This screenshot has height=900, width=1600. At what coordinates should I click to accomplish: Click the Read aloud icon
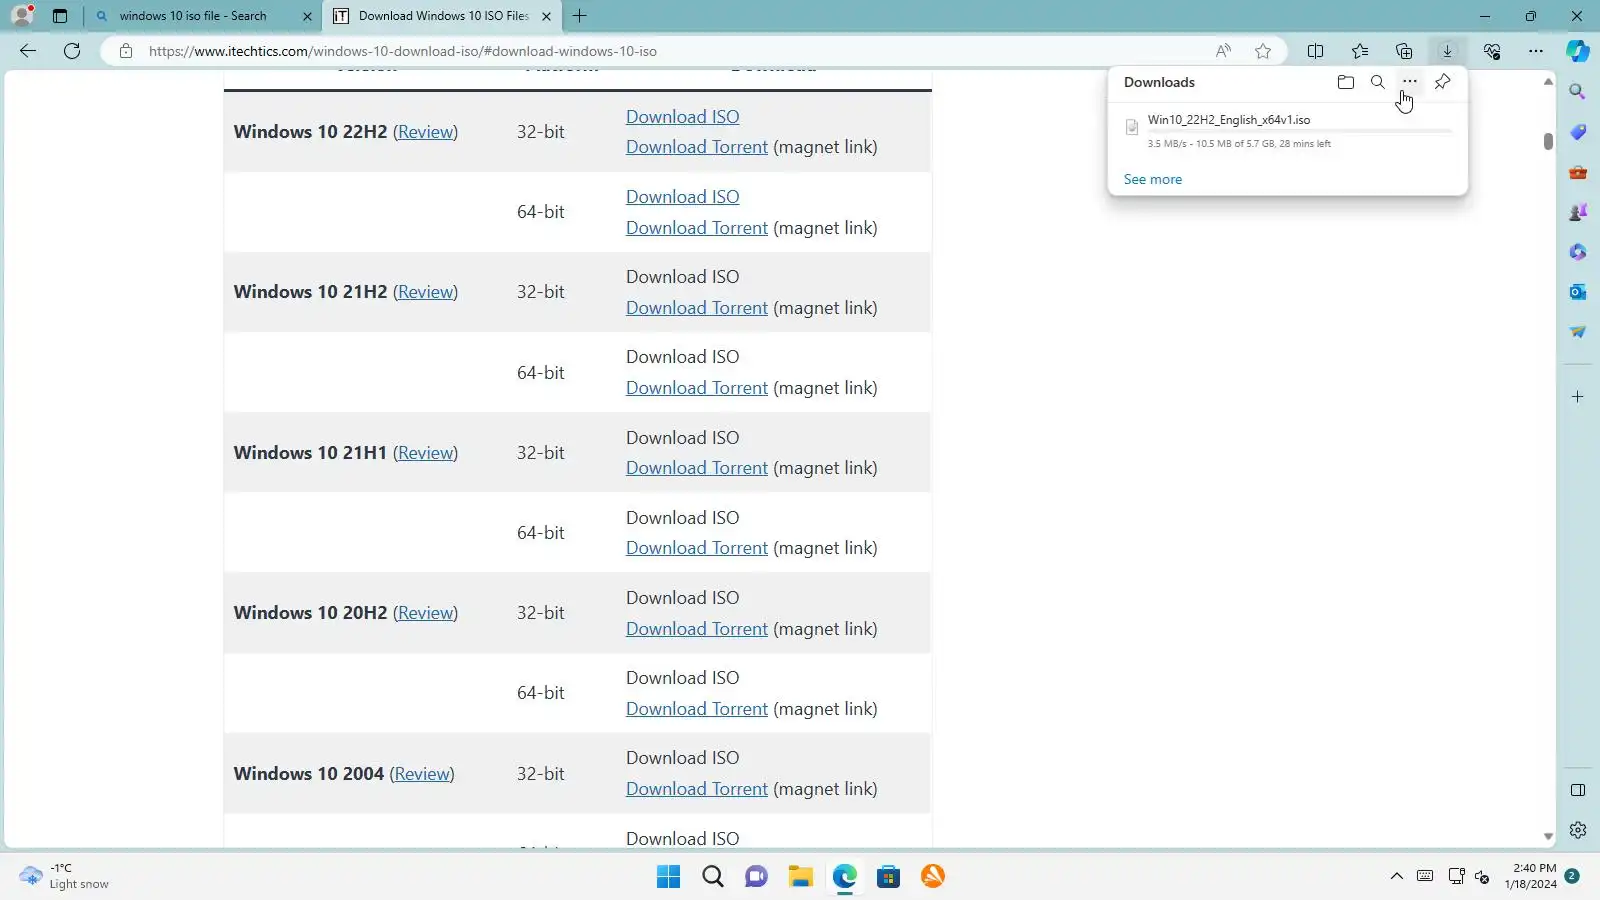[1223, 51]
